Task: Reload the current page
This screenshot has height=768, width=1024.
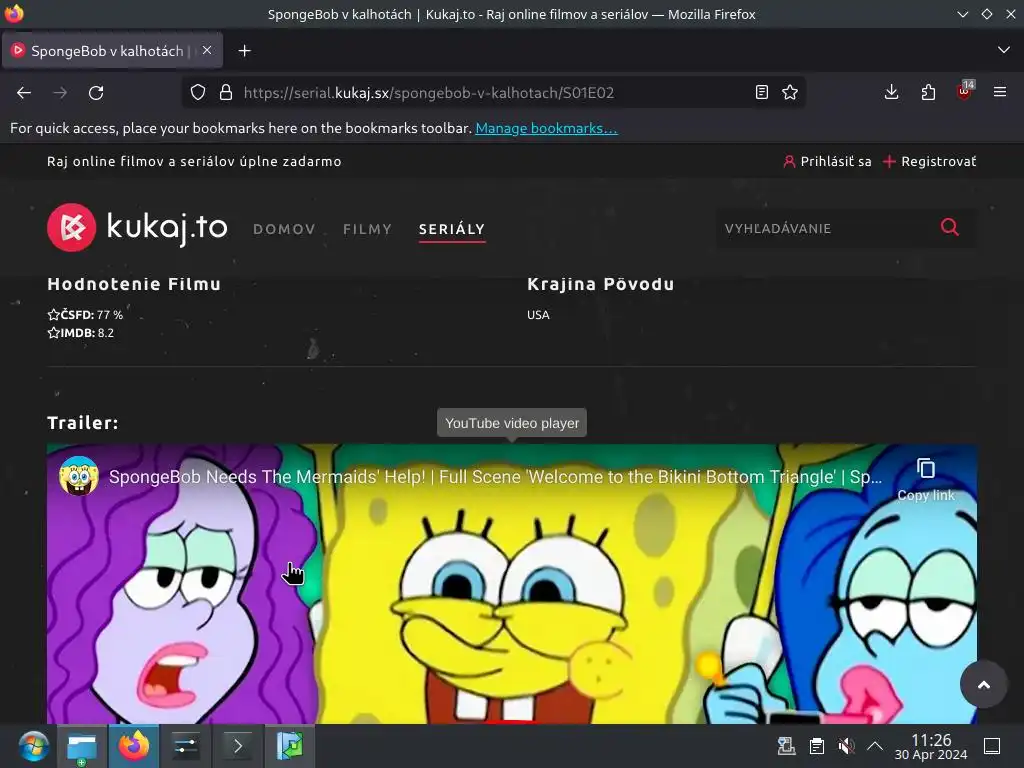Action: point(96,93)
